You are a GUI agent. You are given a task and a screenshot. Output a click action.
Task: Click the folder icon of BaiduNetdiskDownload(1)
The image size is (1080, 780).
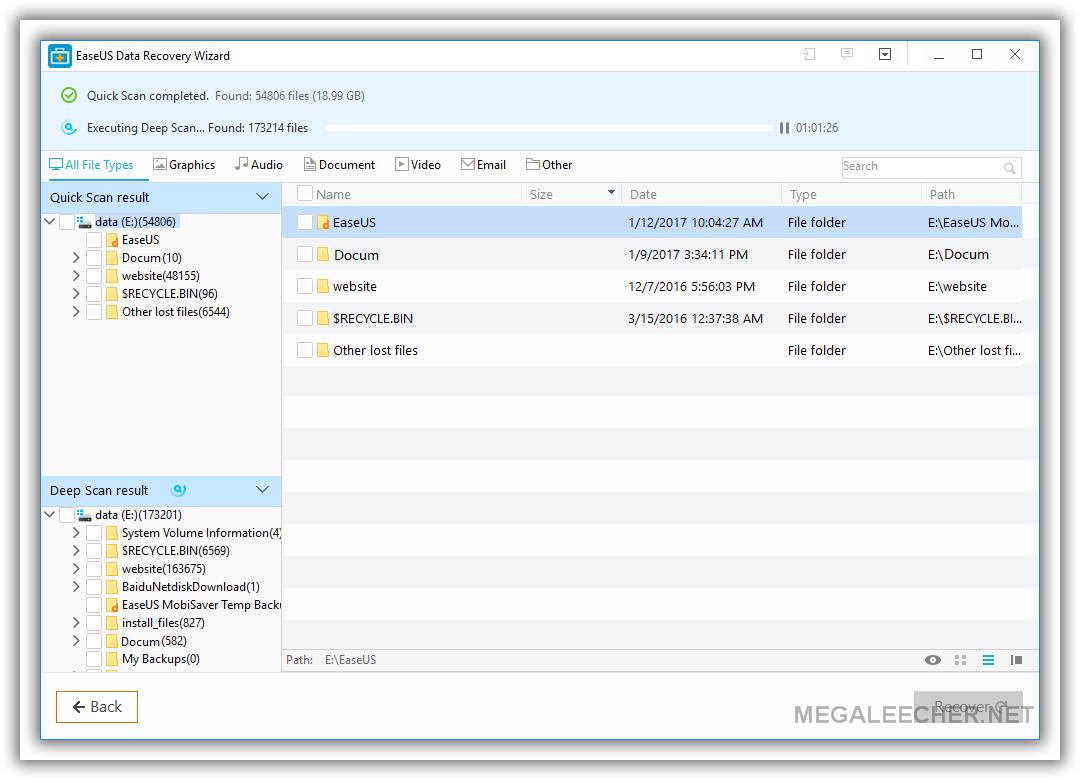112,587
